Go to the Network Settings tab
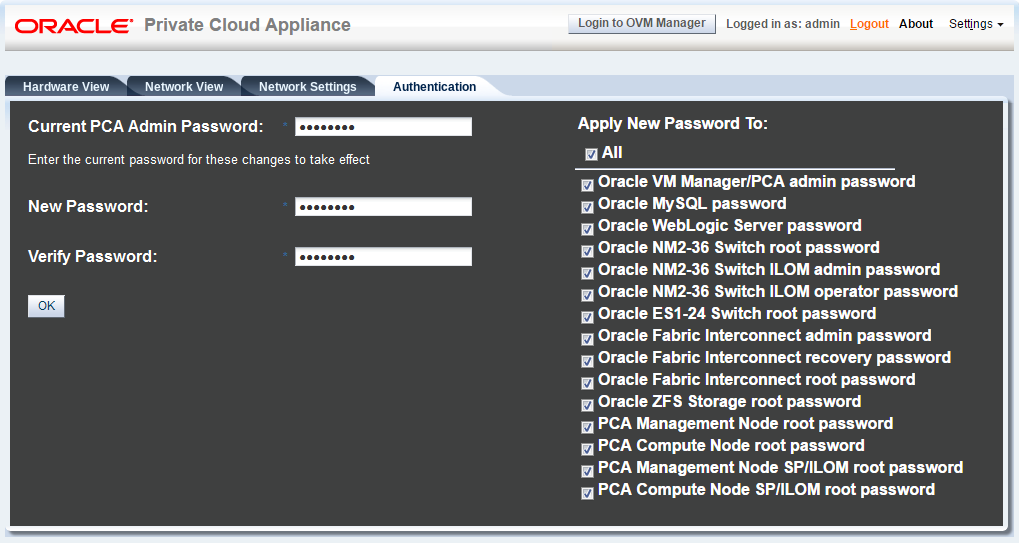This screenshot has width=1019, height=543. pyautogui.click(x=307, y=87)
